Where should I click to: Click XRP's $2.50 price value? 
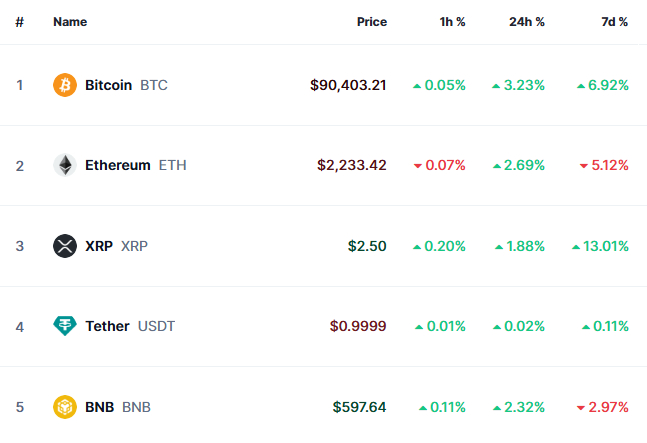point(367,246)
